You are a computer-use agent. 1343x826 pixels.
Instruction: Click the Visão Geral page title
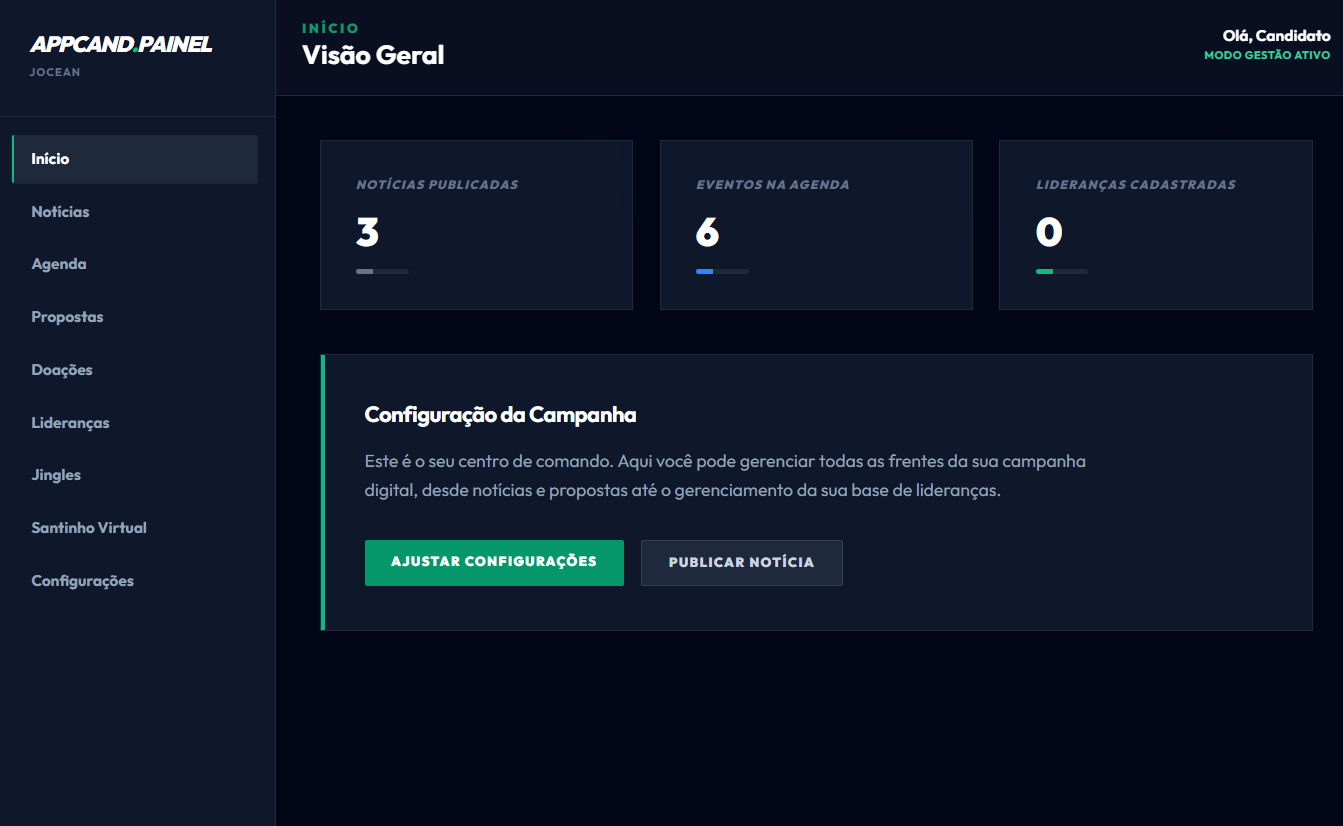tap(373, 55)
